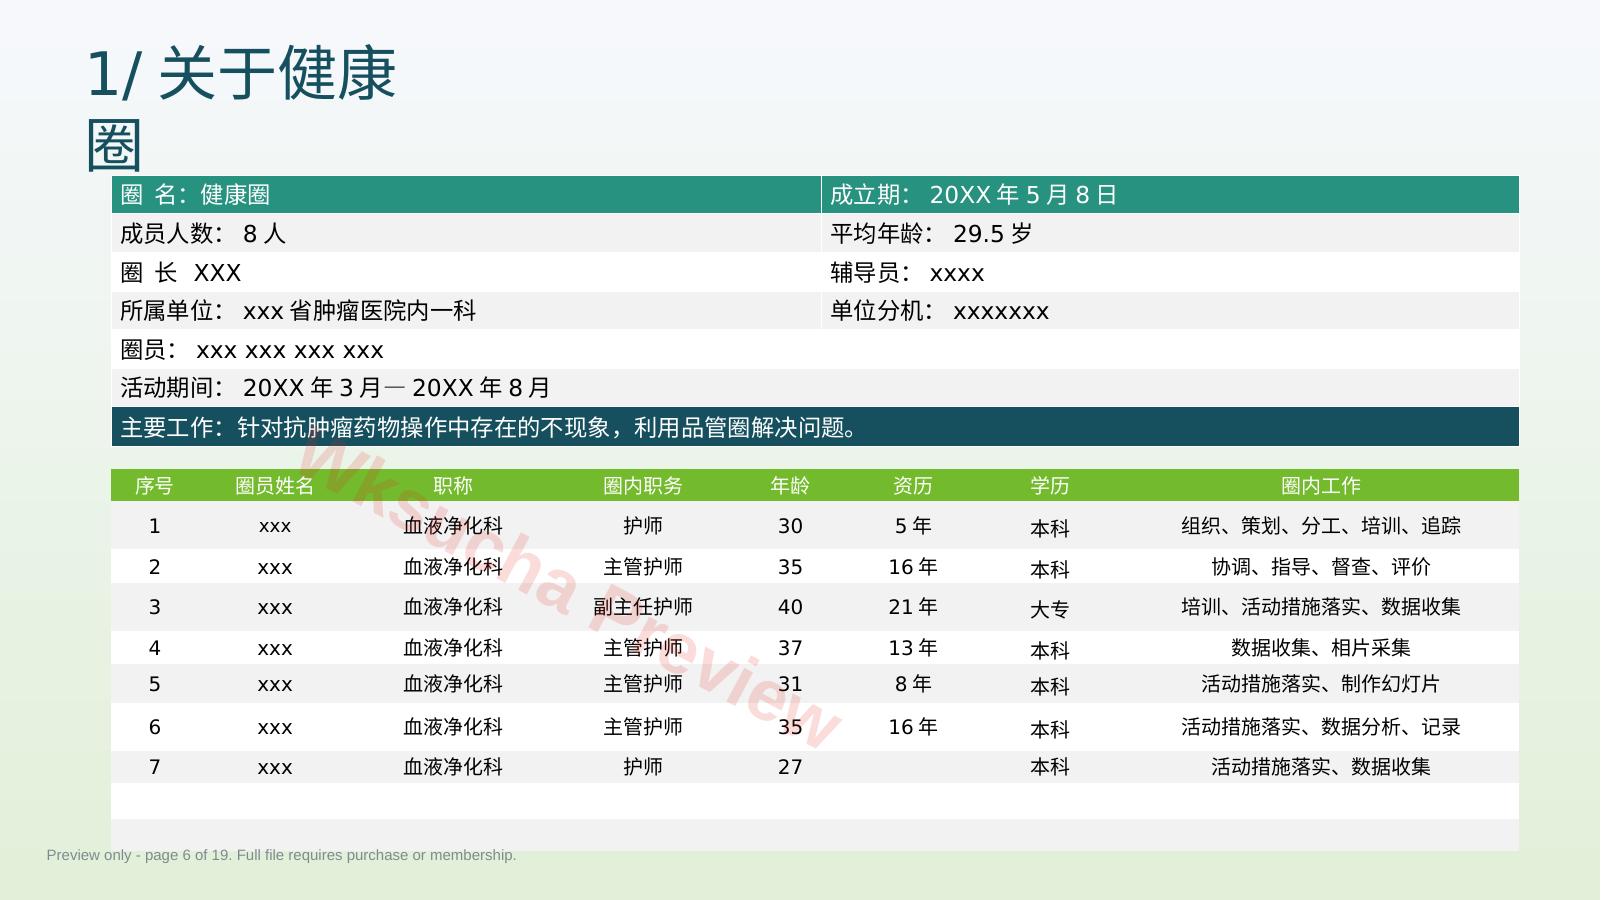
Task: Select the 大专 education cell
Action: point(1050,609)
